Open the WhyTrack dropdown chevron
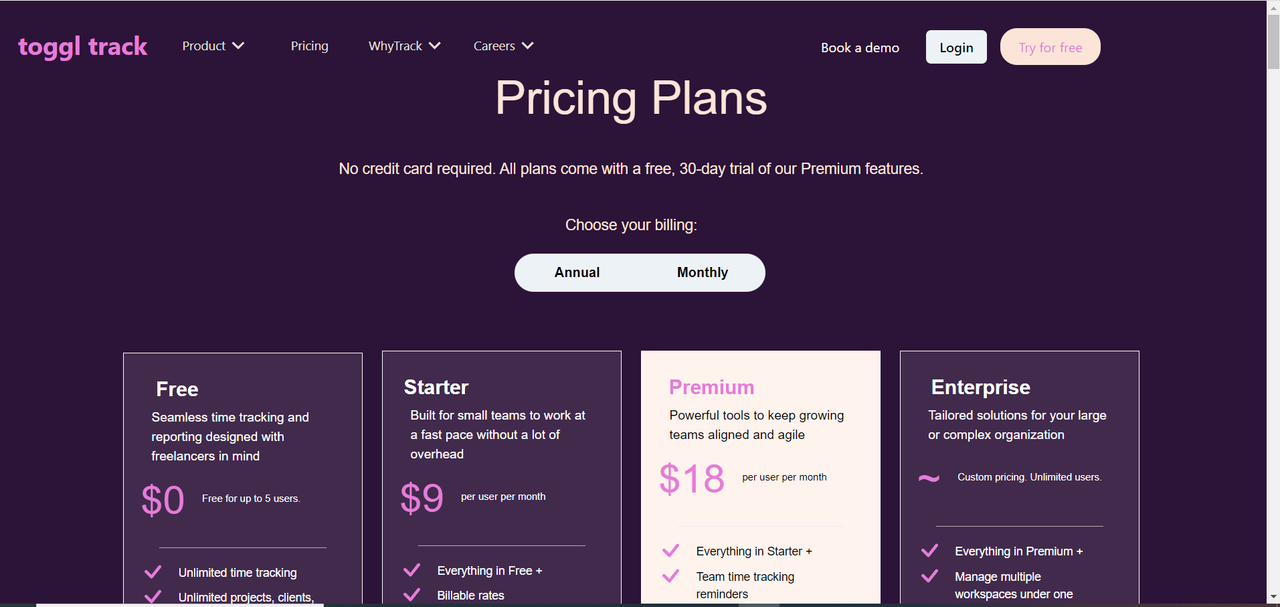The width and height of the screenshot is (1280, 607). (x=434, y=46)
